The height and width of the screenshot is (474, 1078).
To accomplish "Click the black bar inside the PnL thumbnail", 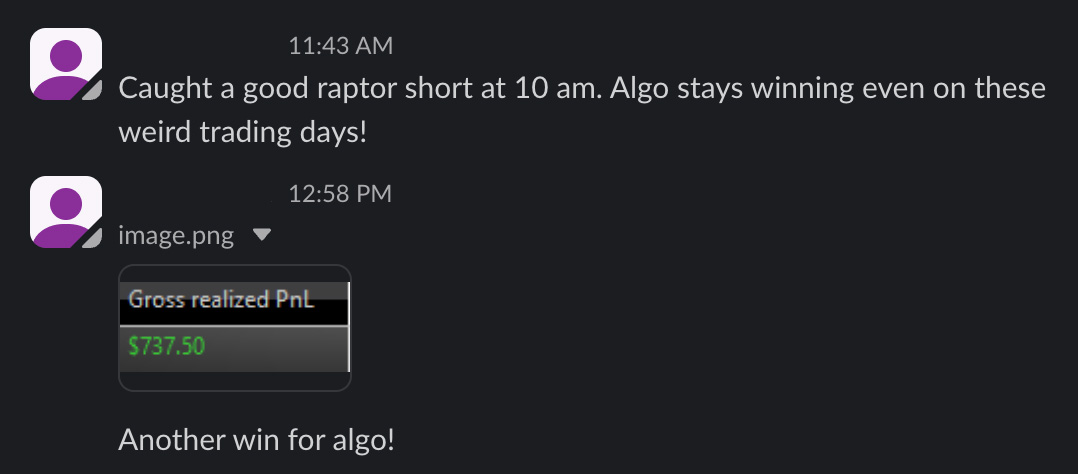I will [233, 315].
